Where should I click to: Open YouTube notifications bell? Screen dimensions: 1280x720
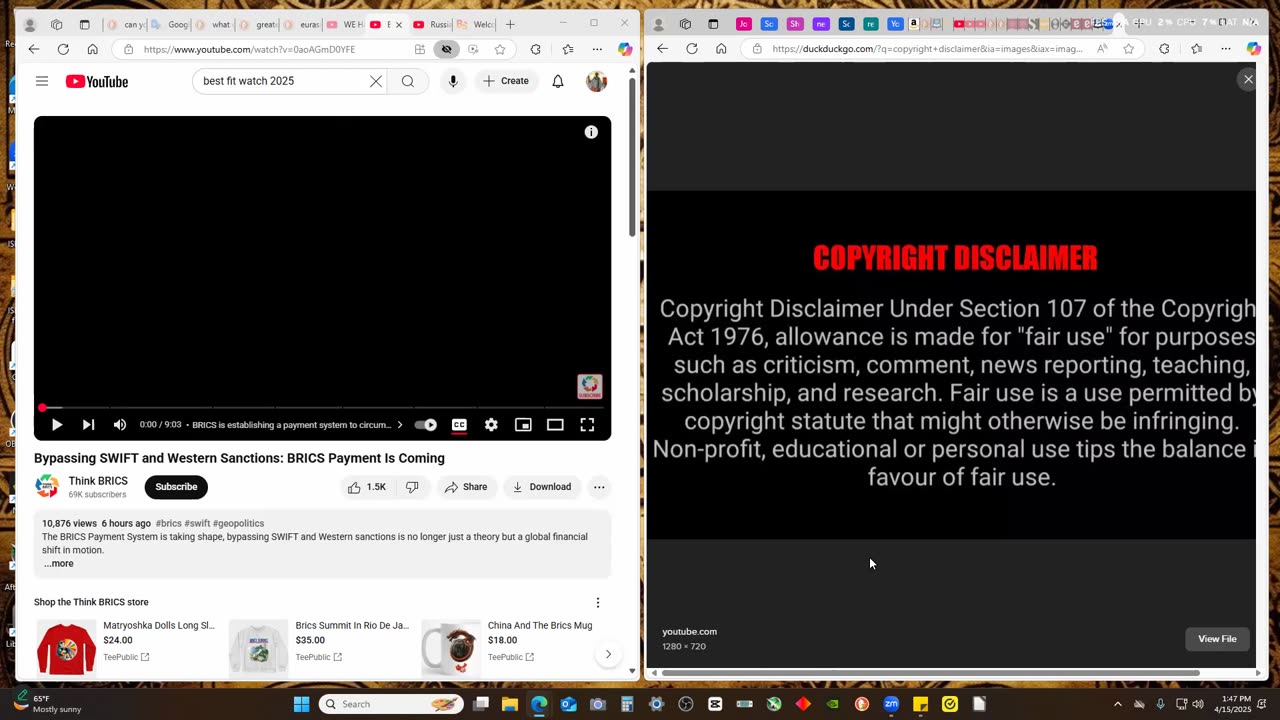[x=558, y=81]
